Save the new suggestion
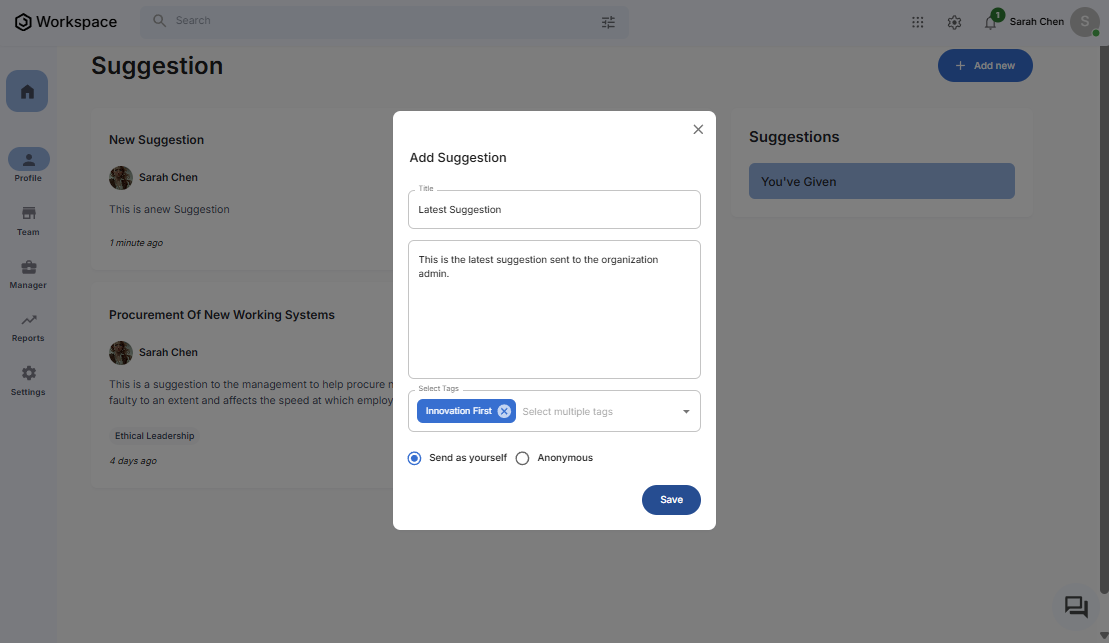Screen dimensions: 1109x643 [671, 500]
